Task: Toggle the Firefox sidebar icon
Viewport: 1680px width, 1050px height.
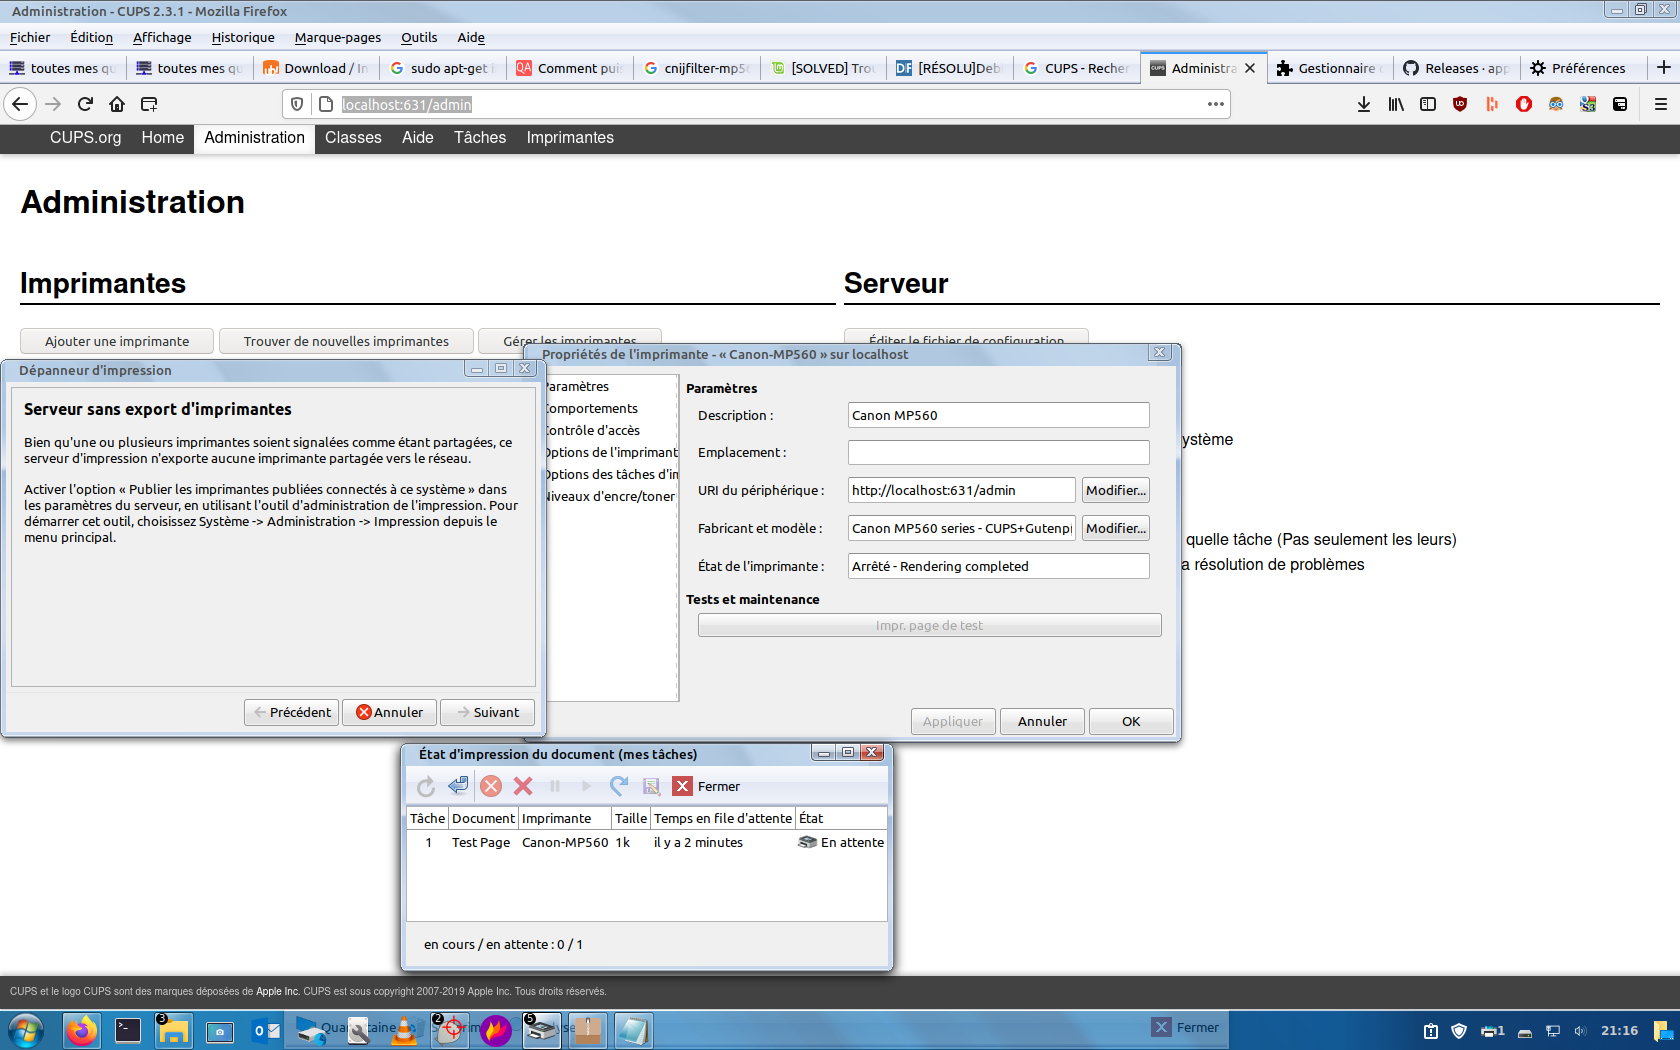Action: (x=1428, y=104)
